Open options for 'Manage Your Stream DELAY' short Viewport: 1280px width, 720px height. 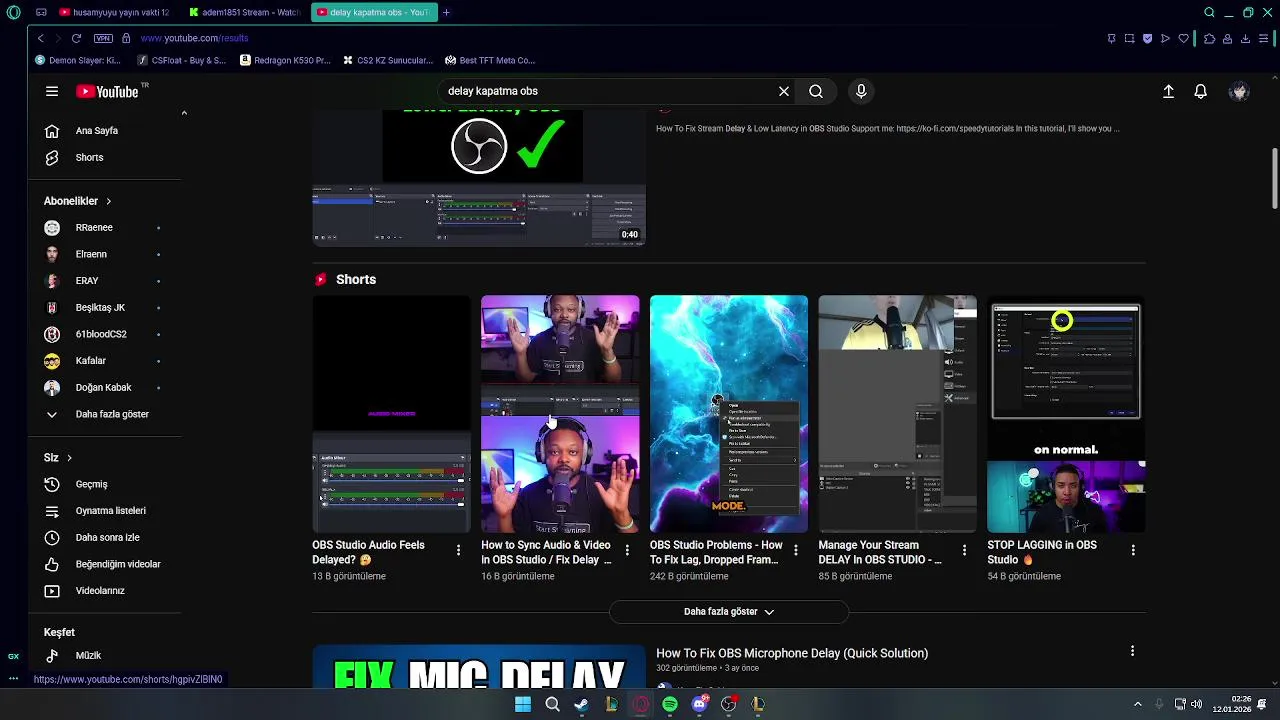pos(964,550)
